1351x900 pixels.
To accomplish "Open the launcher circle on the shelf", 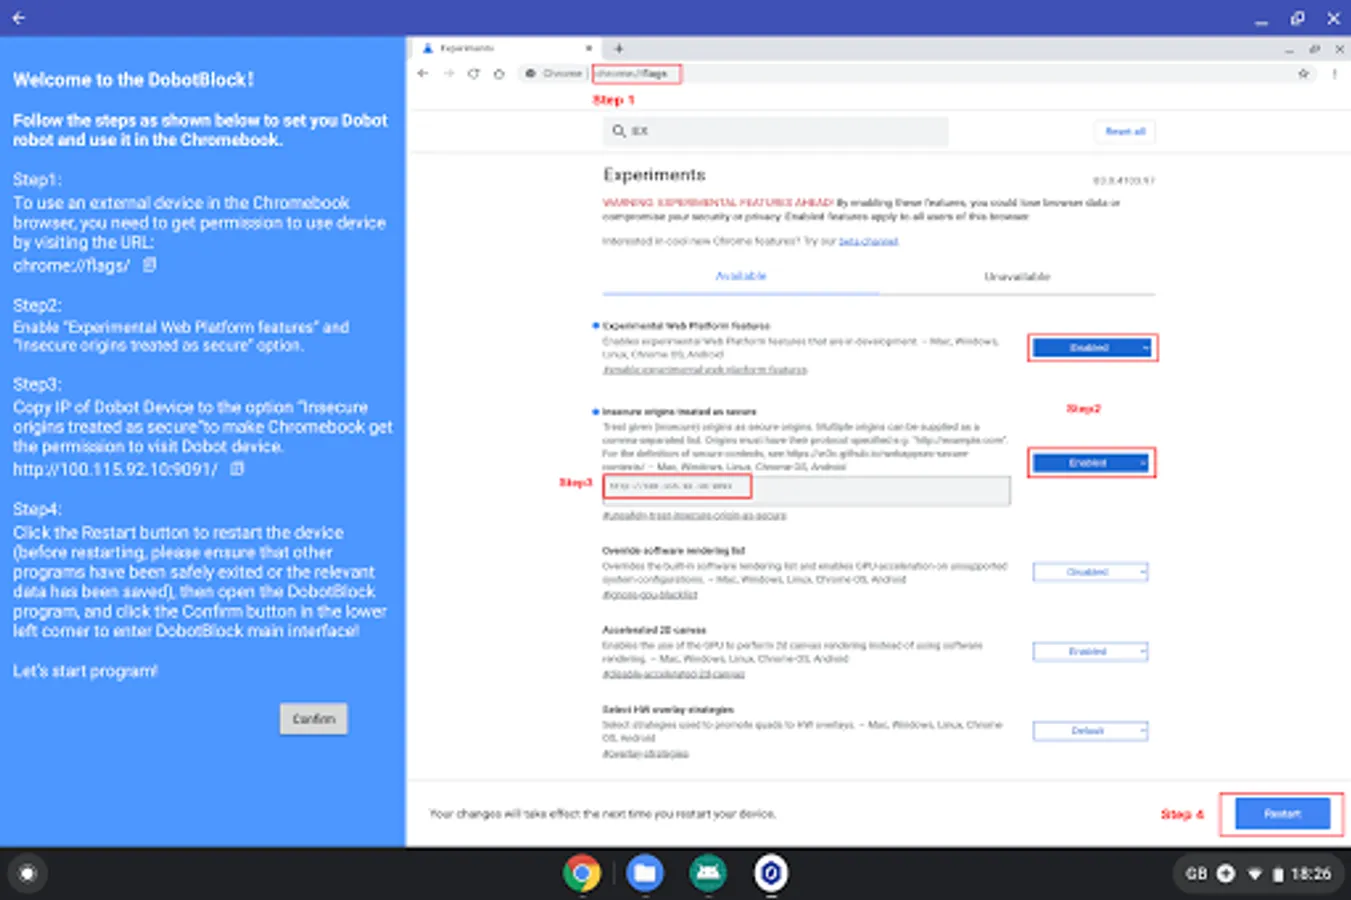I will (28, 873).
